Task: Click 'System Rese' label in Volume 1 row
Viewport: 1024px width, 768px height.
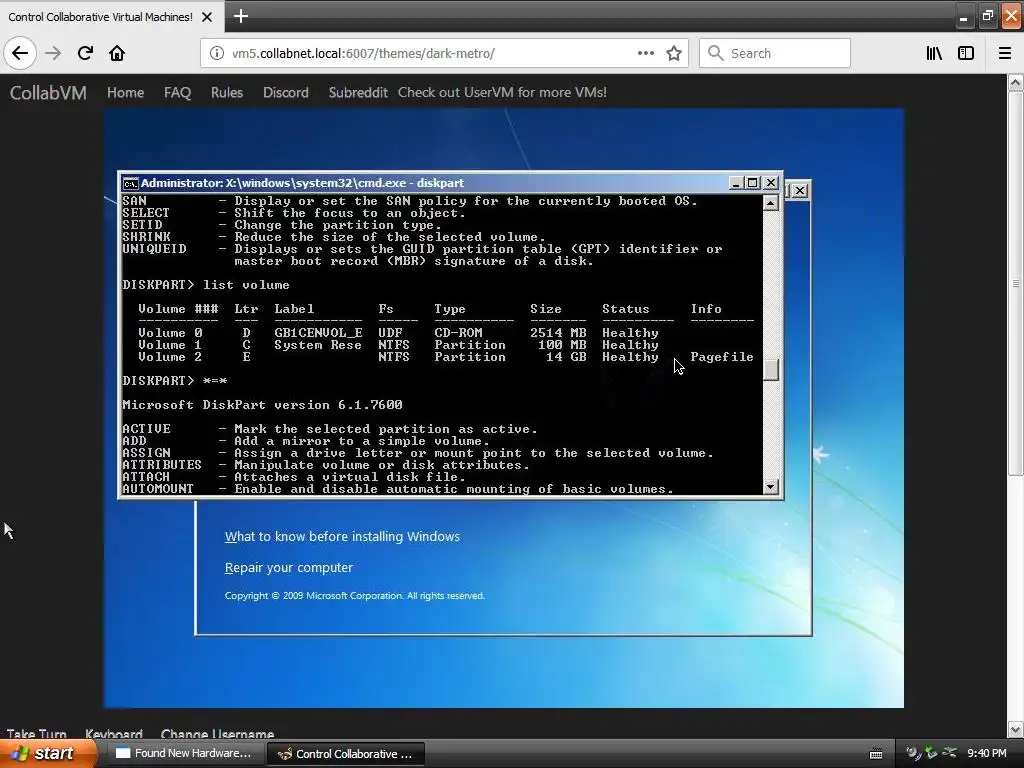Action: [317, 345]
